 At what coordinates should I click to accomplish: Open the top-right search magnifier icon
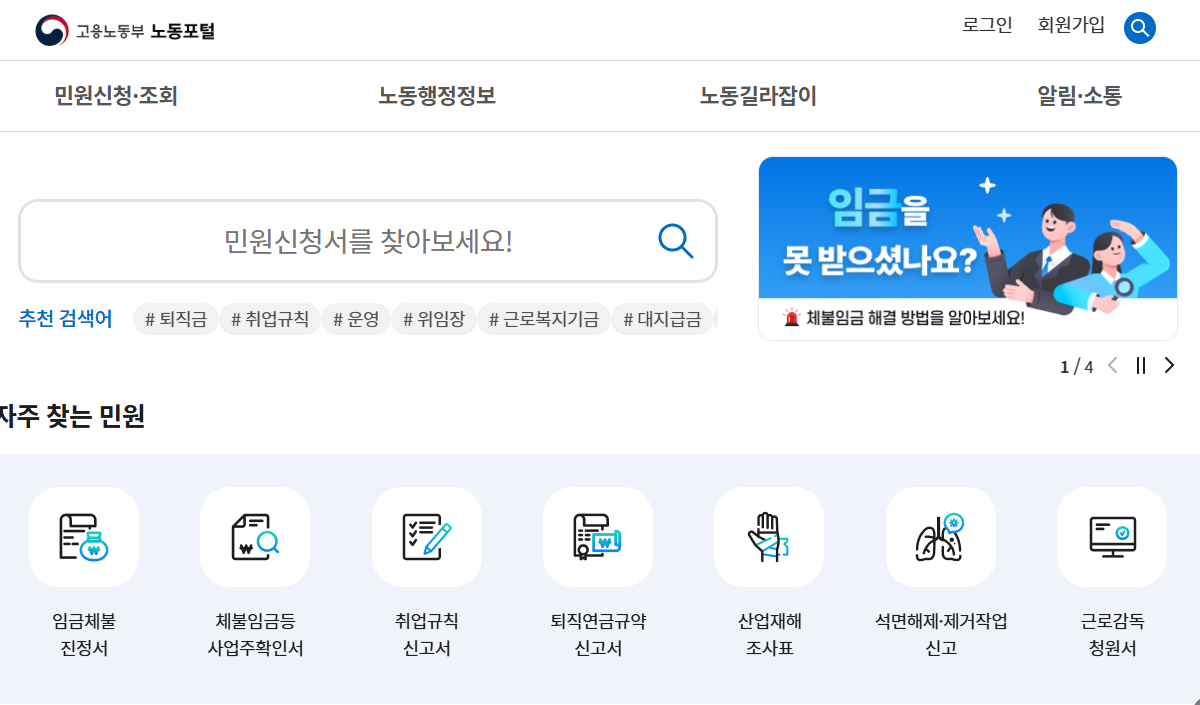click(1139, 27)
